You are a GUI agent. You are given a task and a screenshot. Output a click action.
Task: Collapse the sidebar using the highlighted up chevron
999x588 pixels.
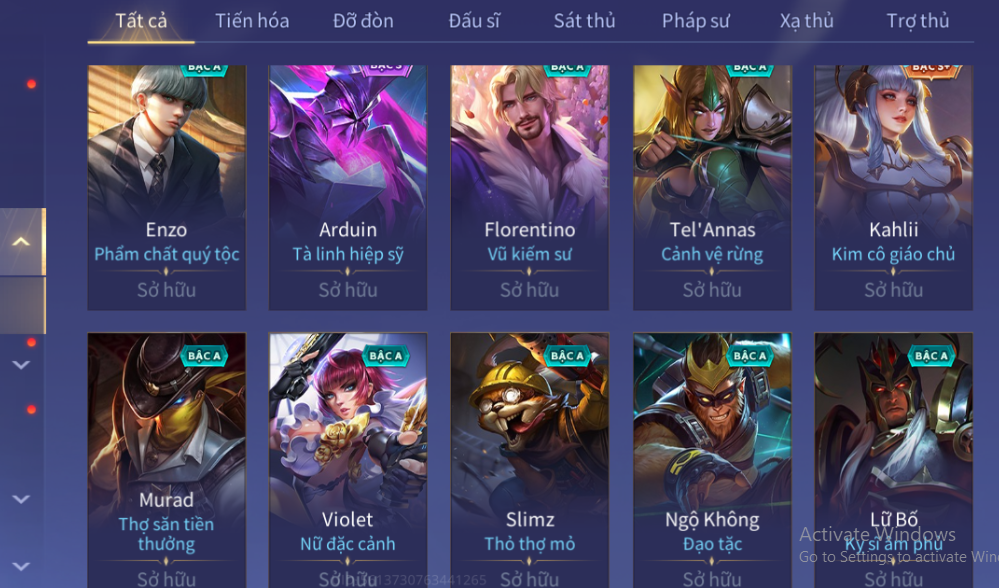point(21,241)
